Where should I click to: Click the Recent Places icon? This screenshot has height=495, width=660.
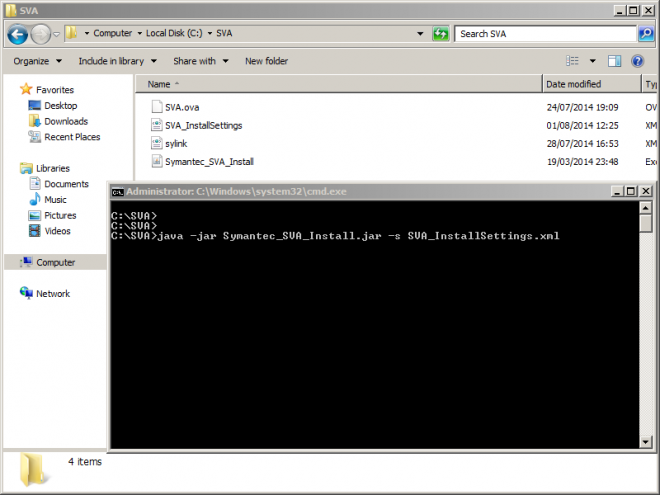[34, 136]
